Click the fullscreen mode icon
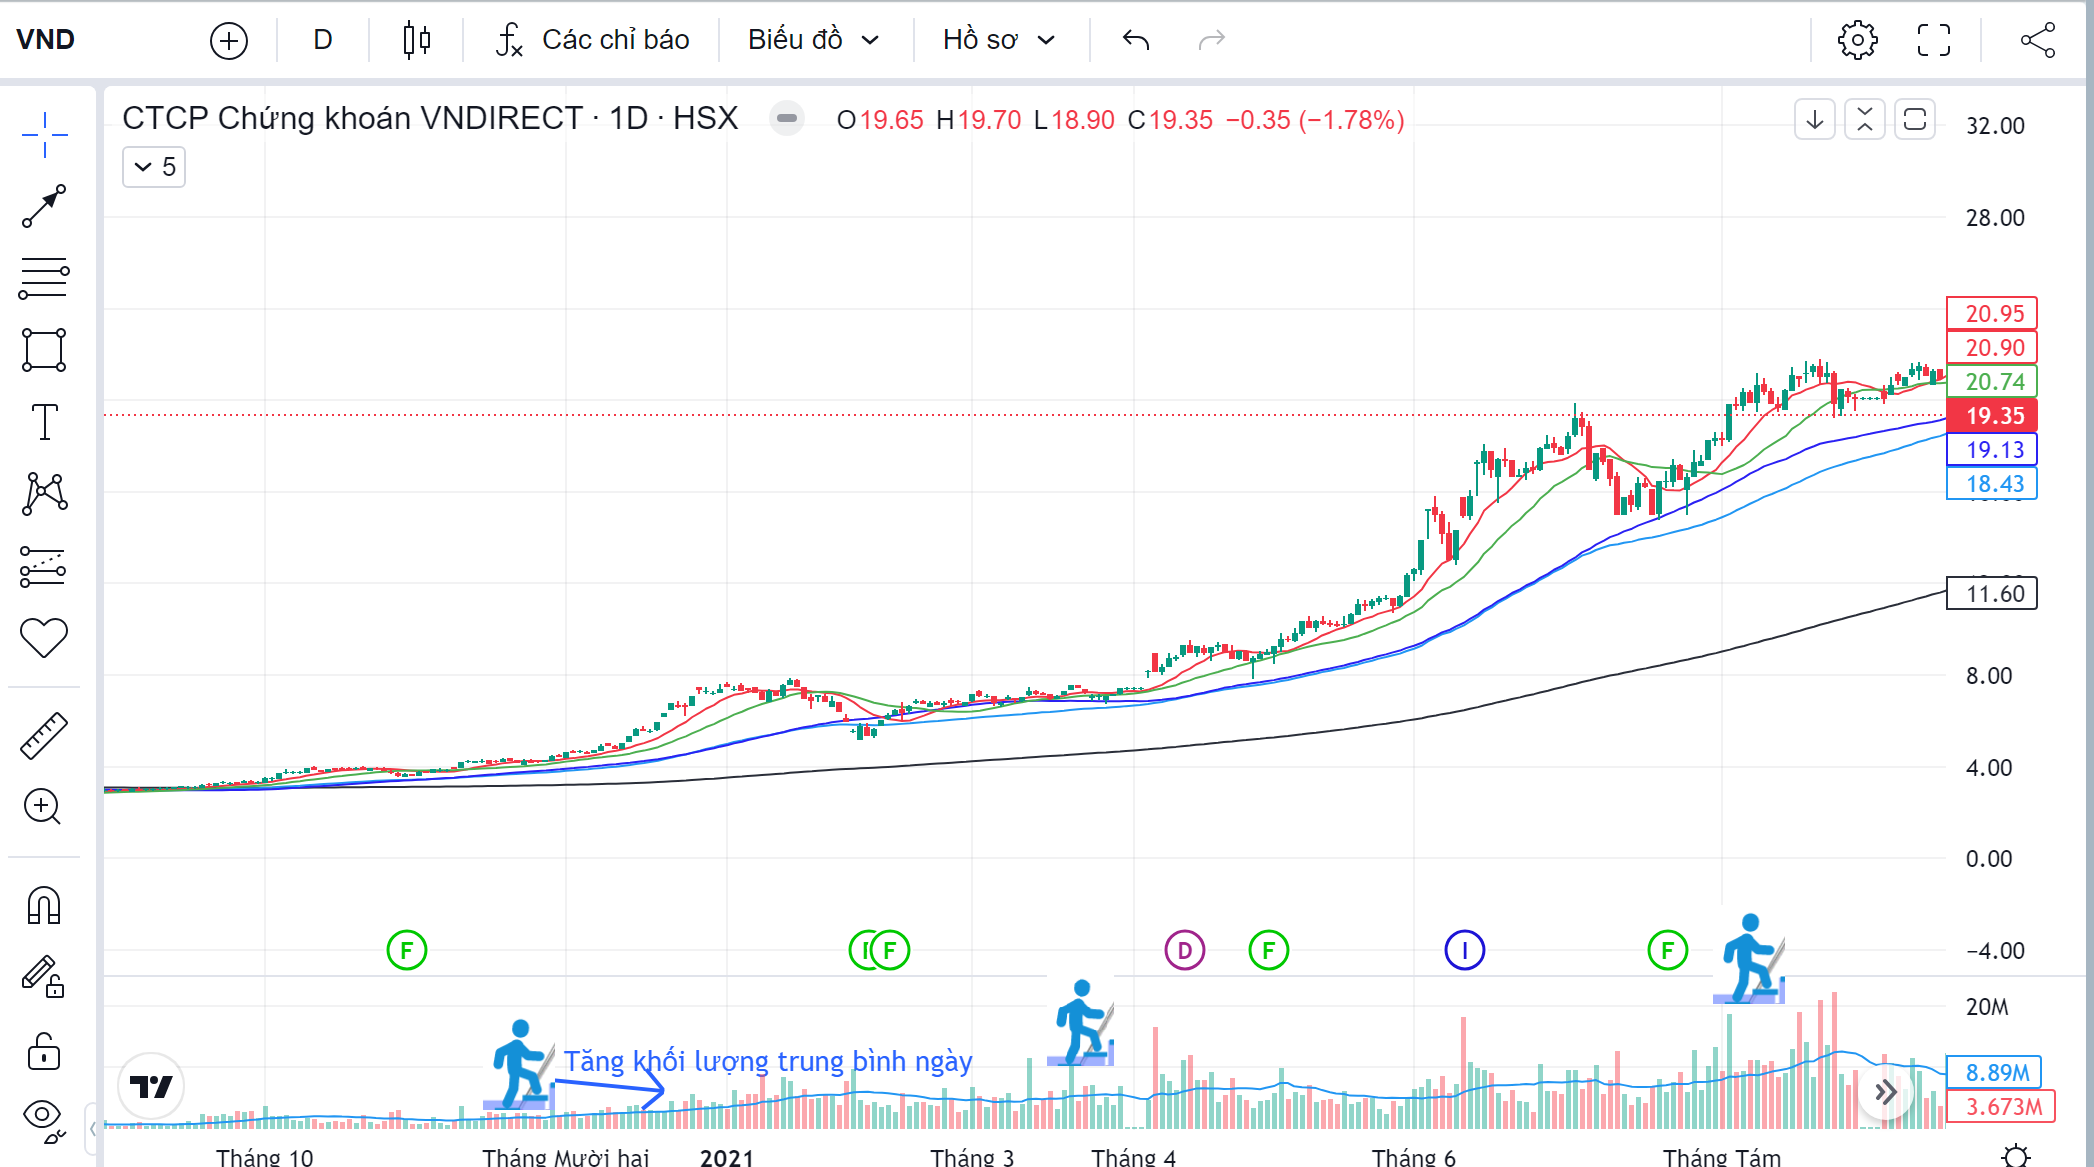This screenshot has height=1167, width=2094. click(1933, 40)
